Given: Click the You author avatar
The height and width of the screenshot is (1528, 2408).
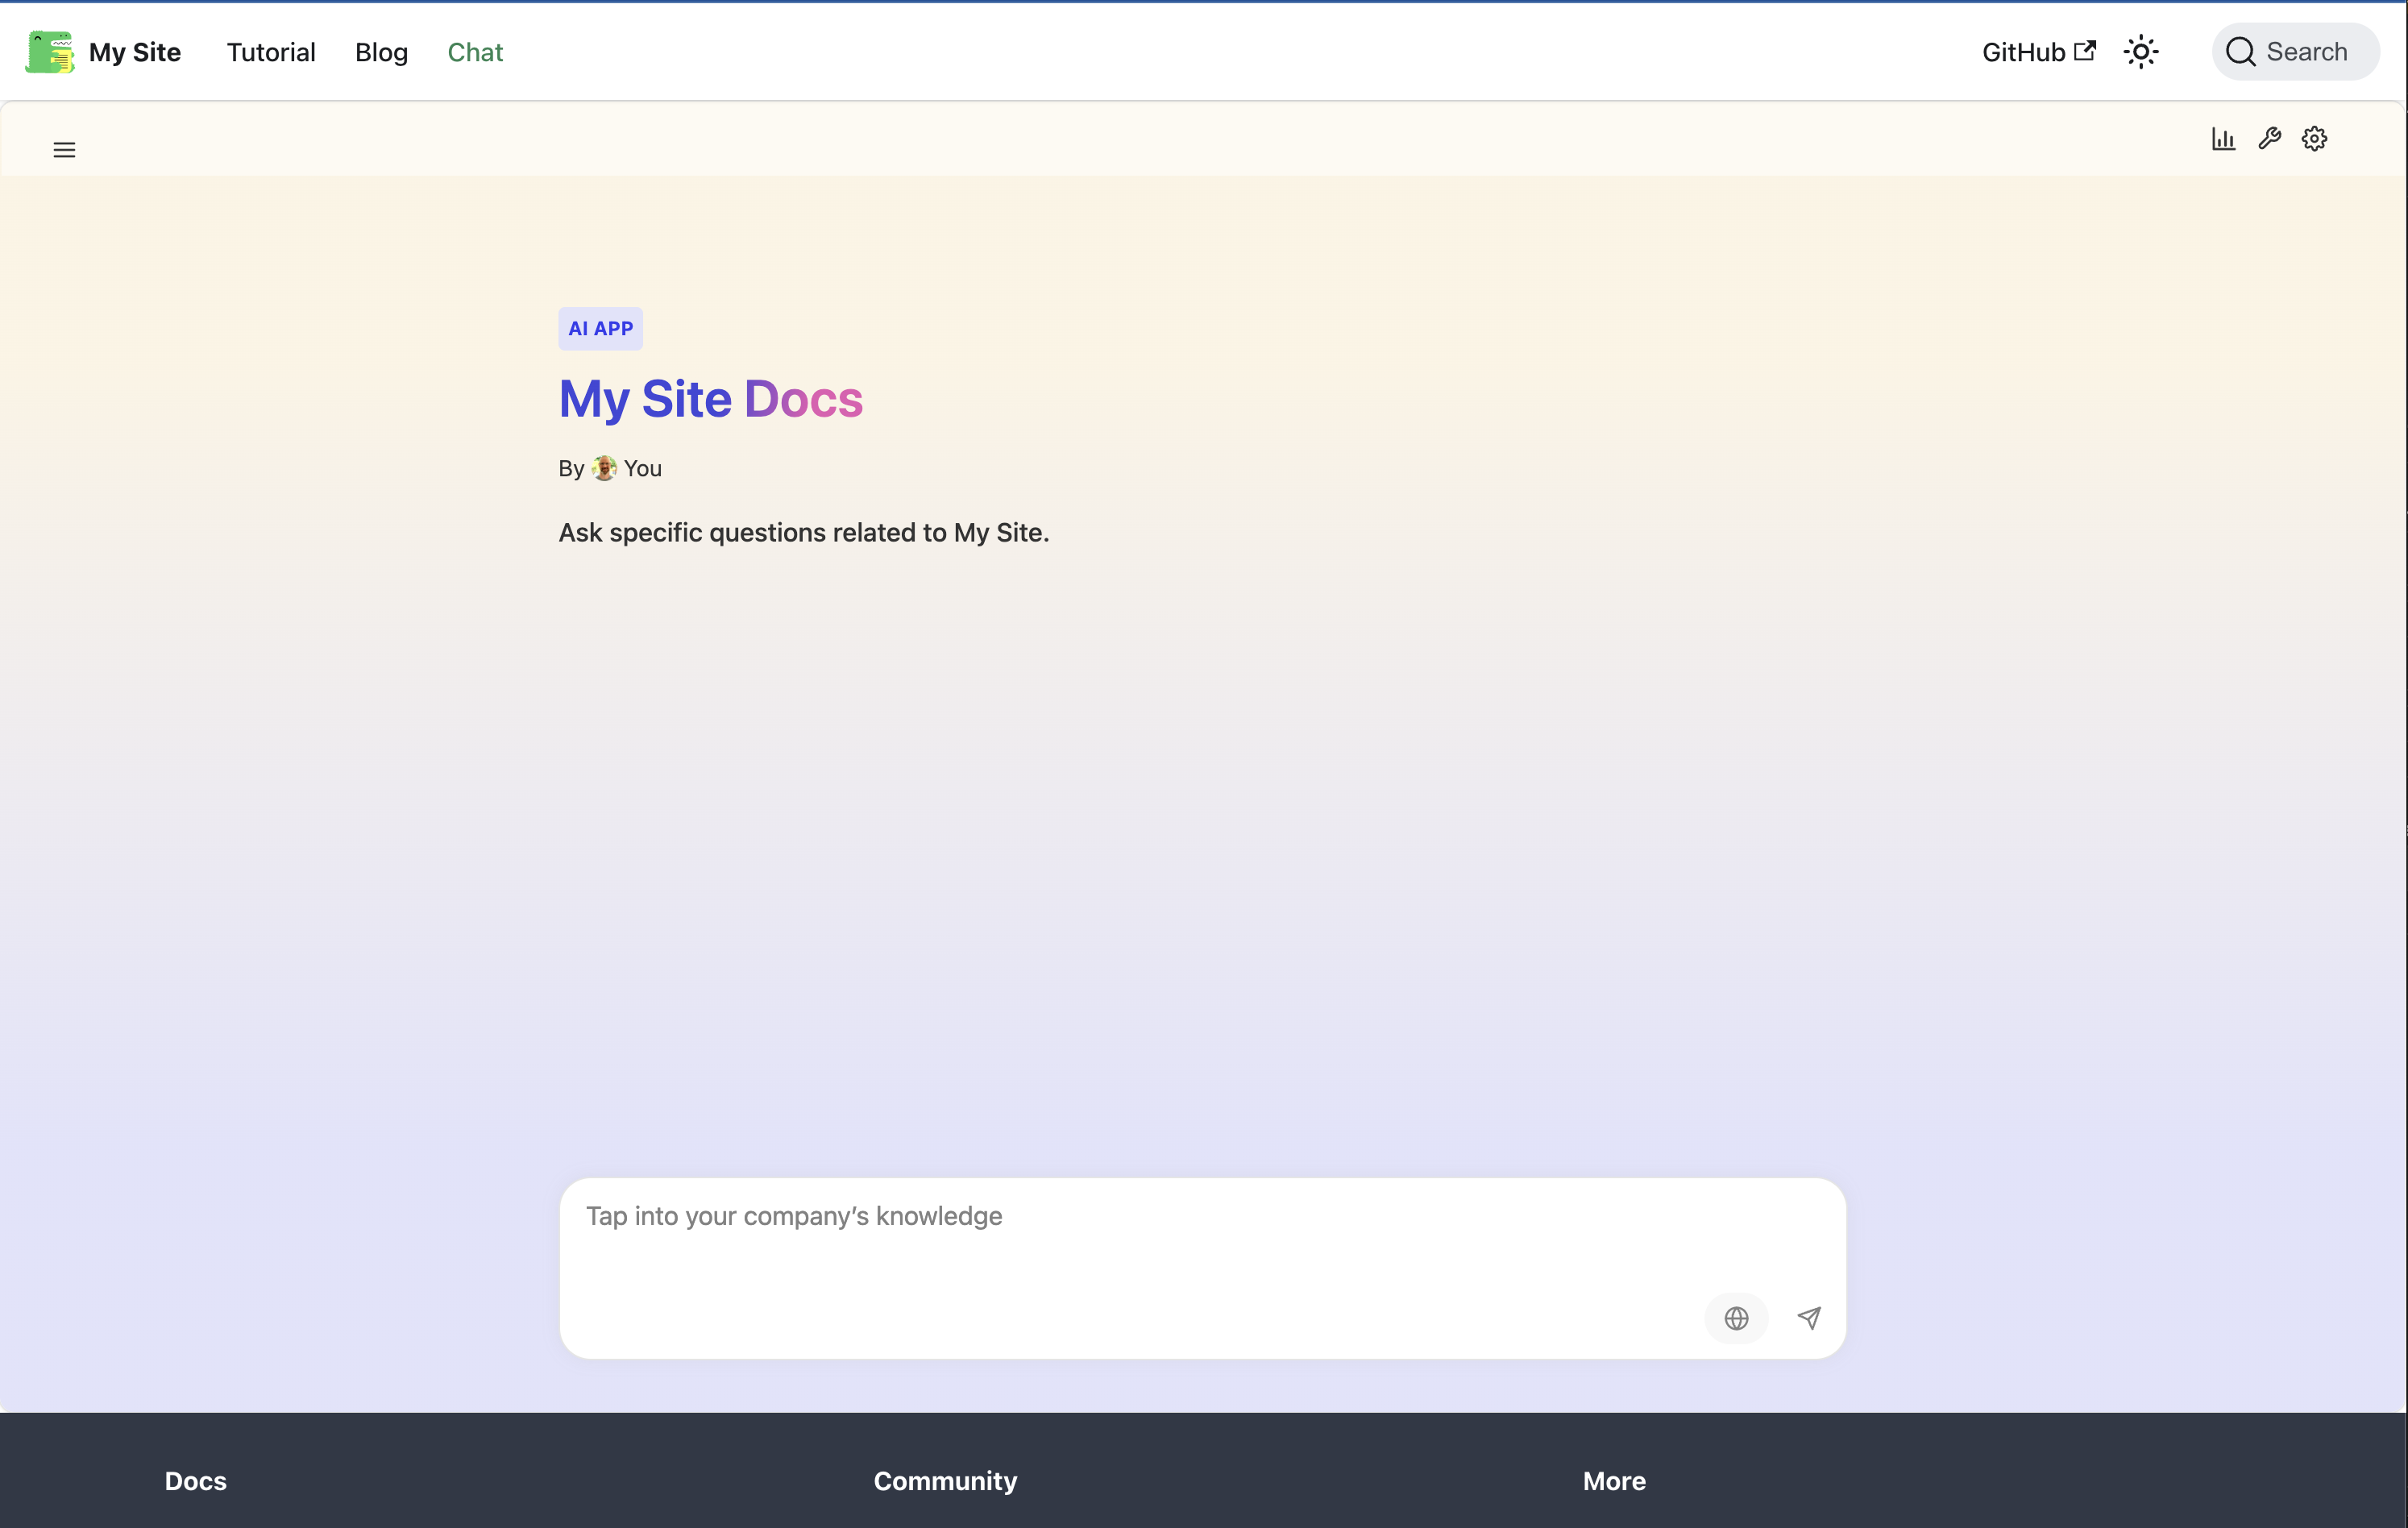Looking at the screenshot, I should pos(604,468).
